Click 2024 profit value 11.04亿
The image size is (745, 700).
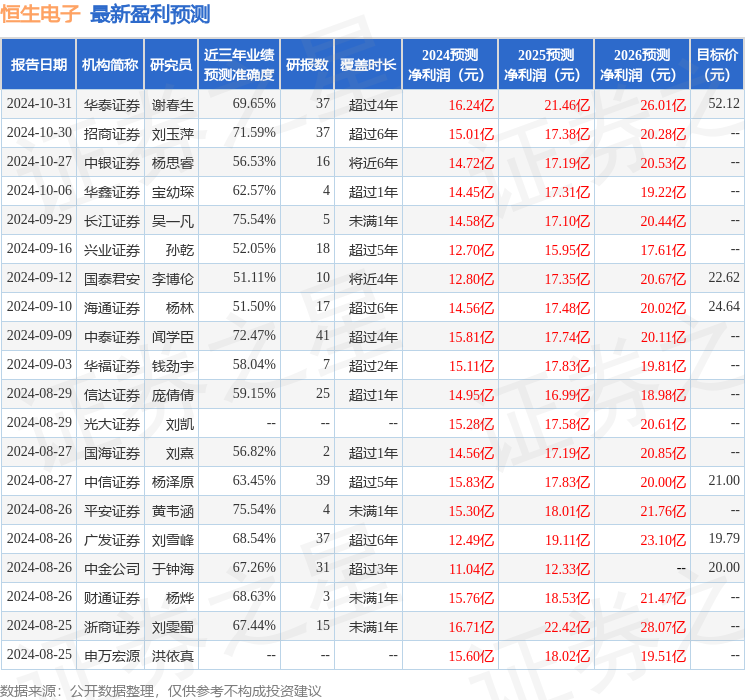coord(471,569)
